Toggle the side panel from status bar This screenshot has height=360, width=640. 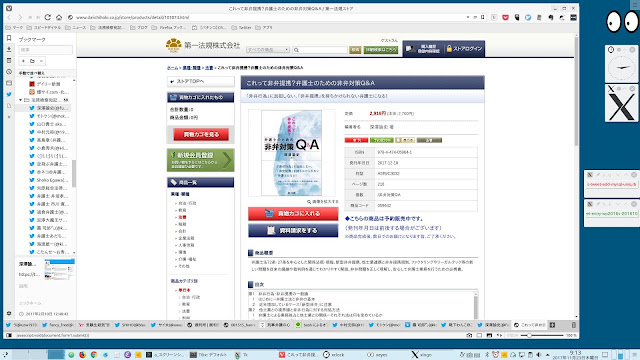coord(9,335)
